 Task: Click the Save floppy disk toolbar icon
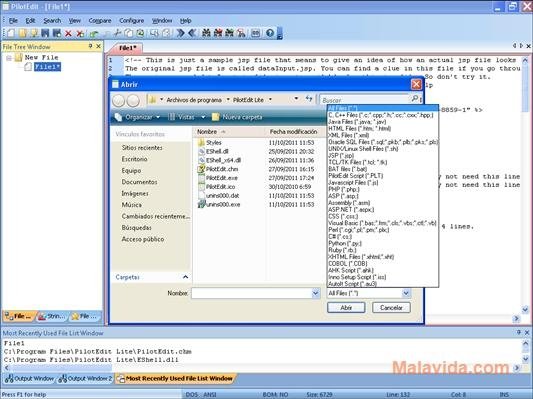(45, 33)
